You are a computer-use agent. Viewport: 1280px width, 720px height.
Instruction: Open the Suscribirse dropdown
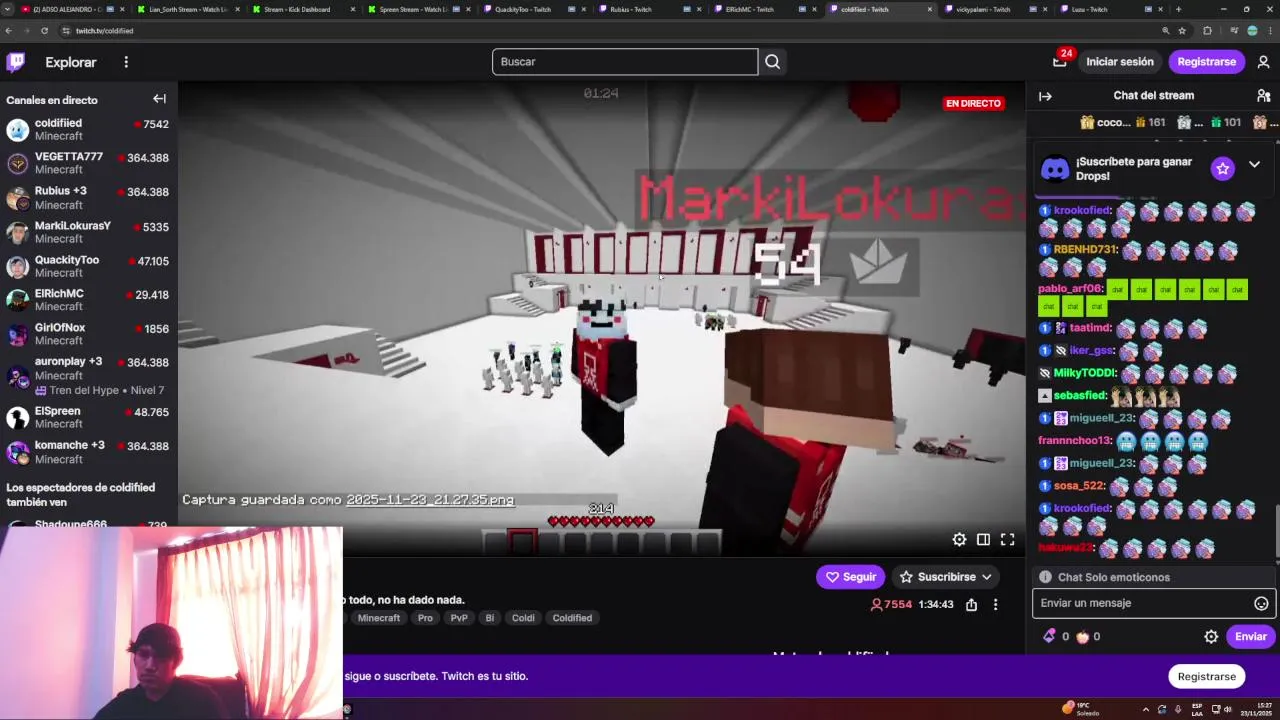pos(945,577)
